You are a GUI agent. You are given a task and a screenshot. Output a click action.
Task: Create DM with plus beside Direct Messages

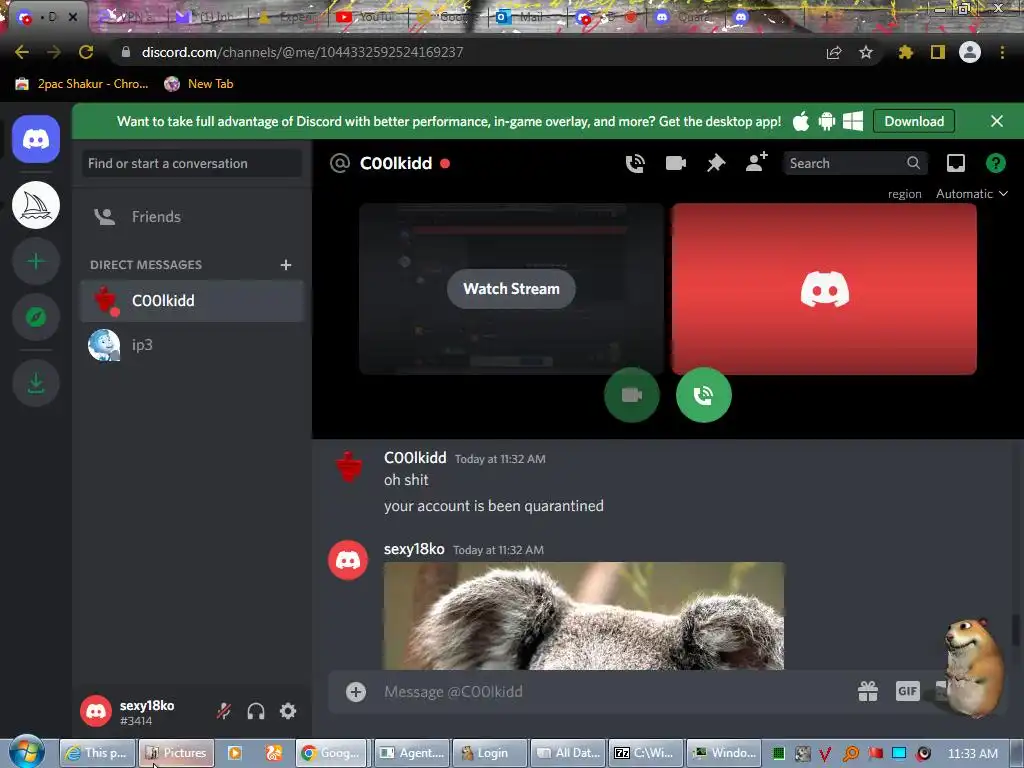click(x=285, y=264)
